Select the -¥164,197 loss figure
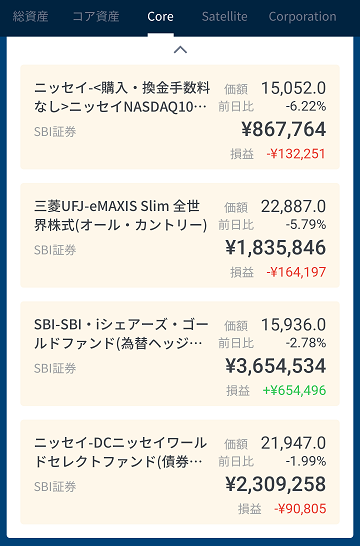 point(296,272)
